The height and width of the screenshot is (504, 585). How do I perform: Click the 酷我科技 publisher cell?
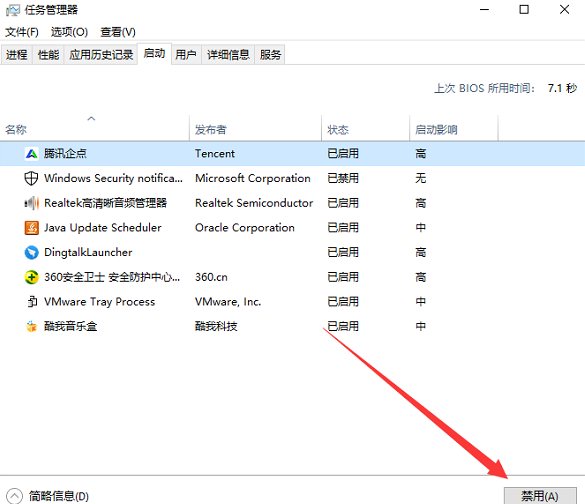216,326
